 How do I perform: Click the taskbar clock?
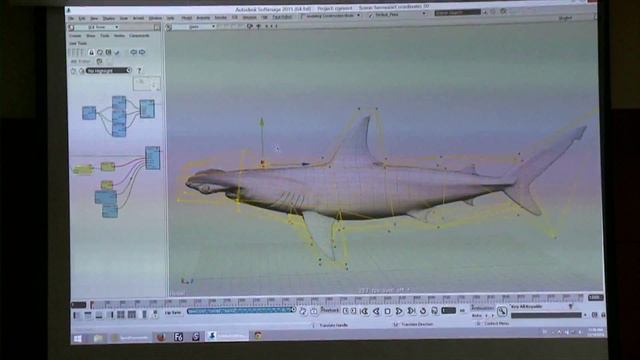coord(595,331)
